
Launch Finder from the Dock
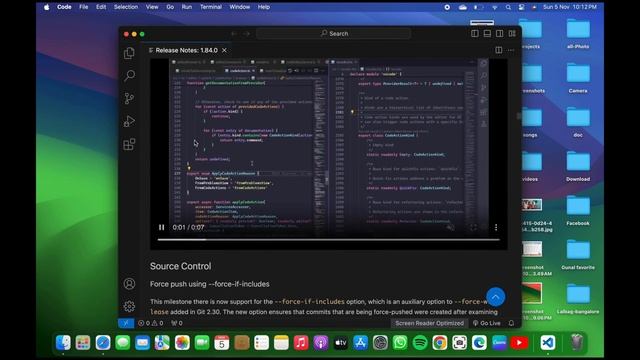tap(63, 342)
